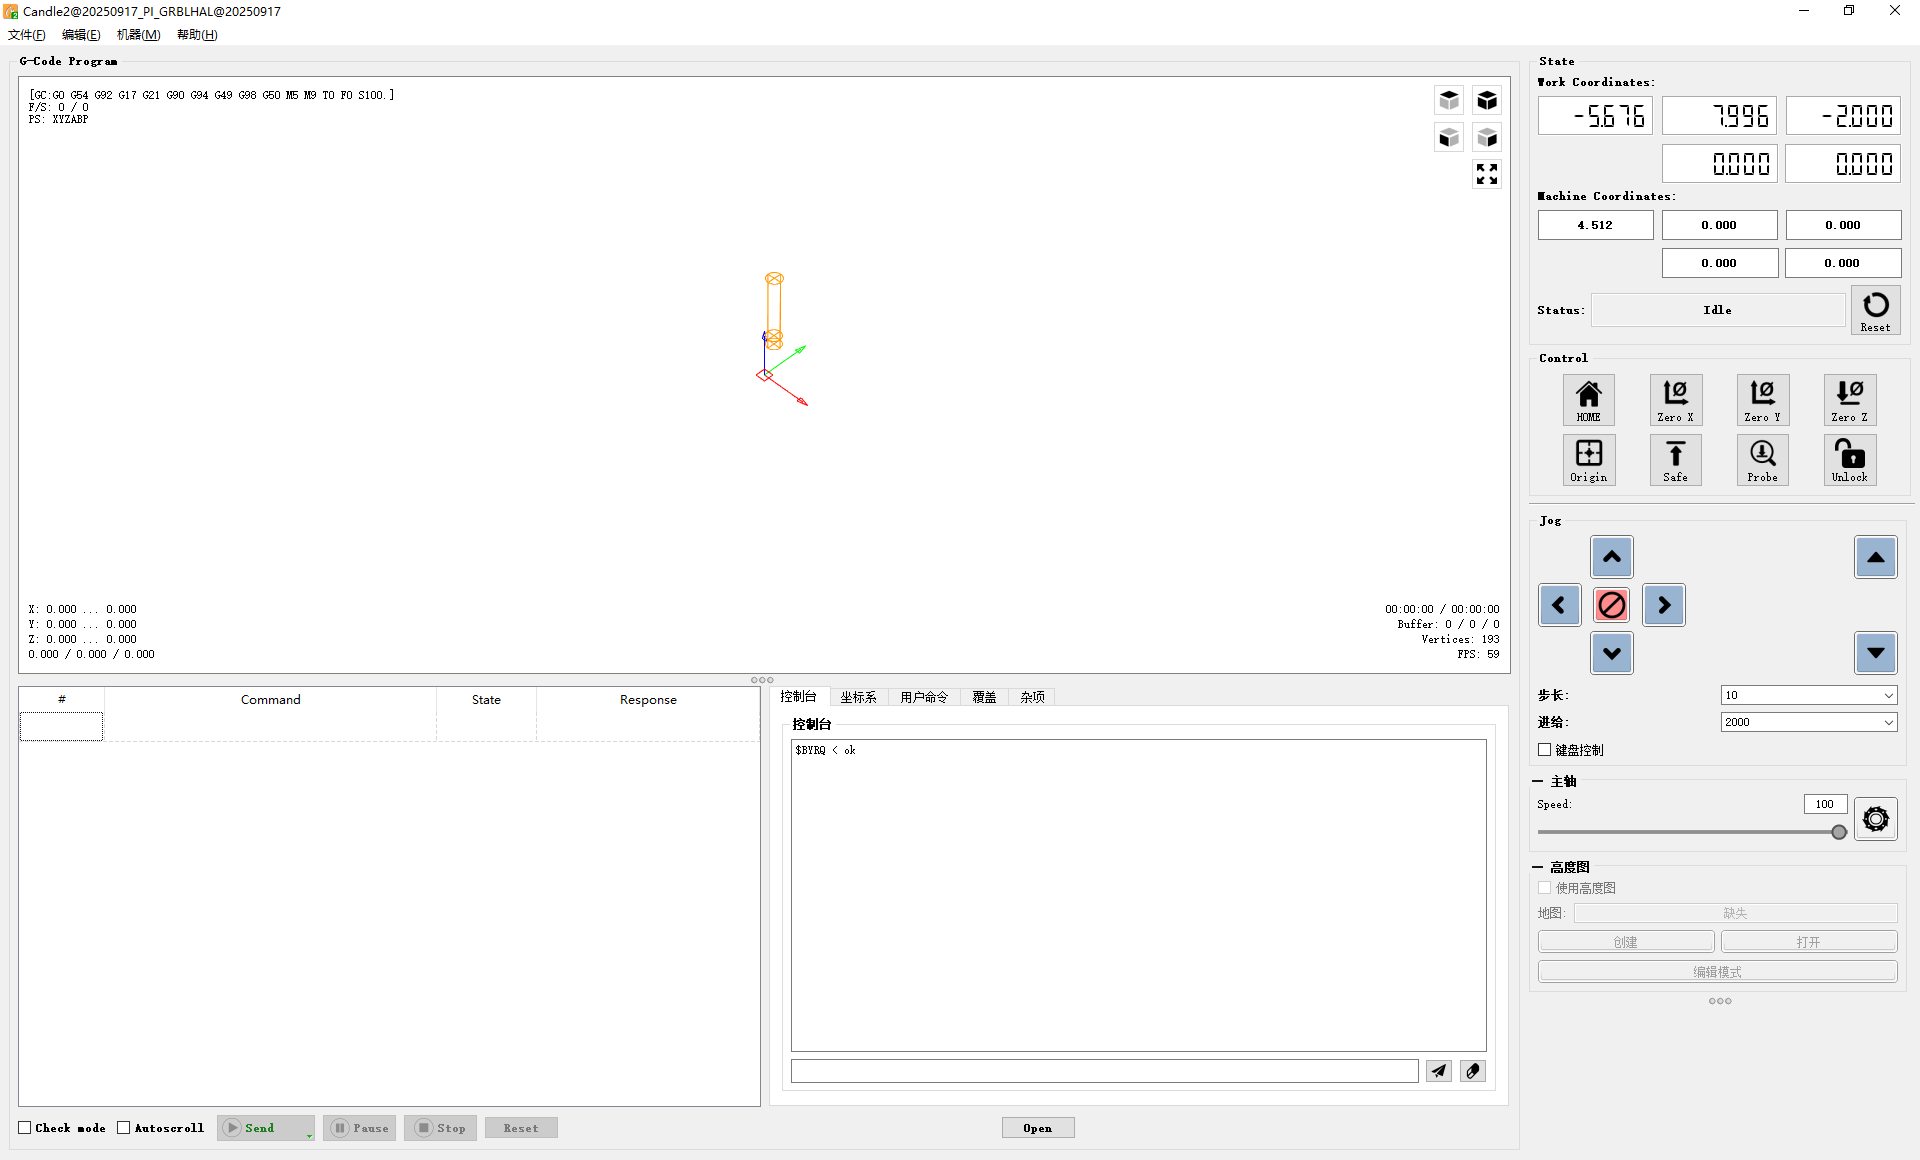Toggle the Autoscroll checkbox
This screenshot has height=1160, width=1920.
click(124, 1128)
